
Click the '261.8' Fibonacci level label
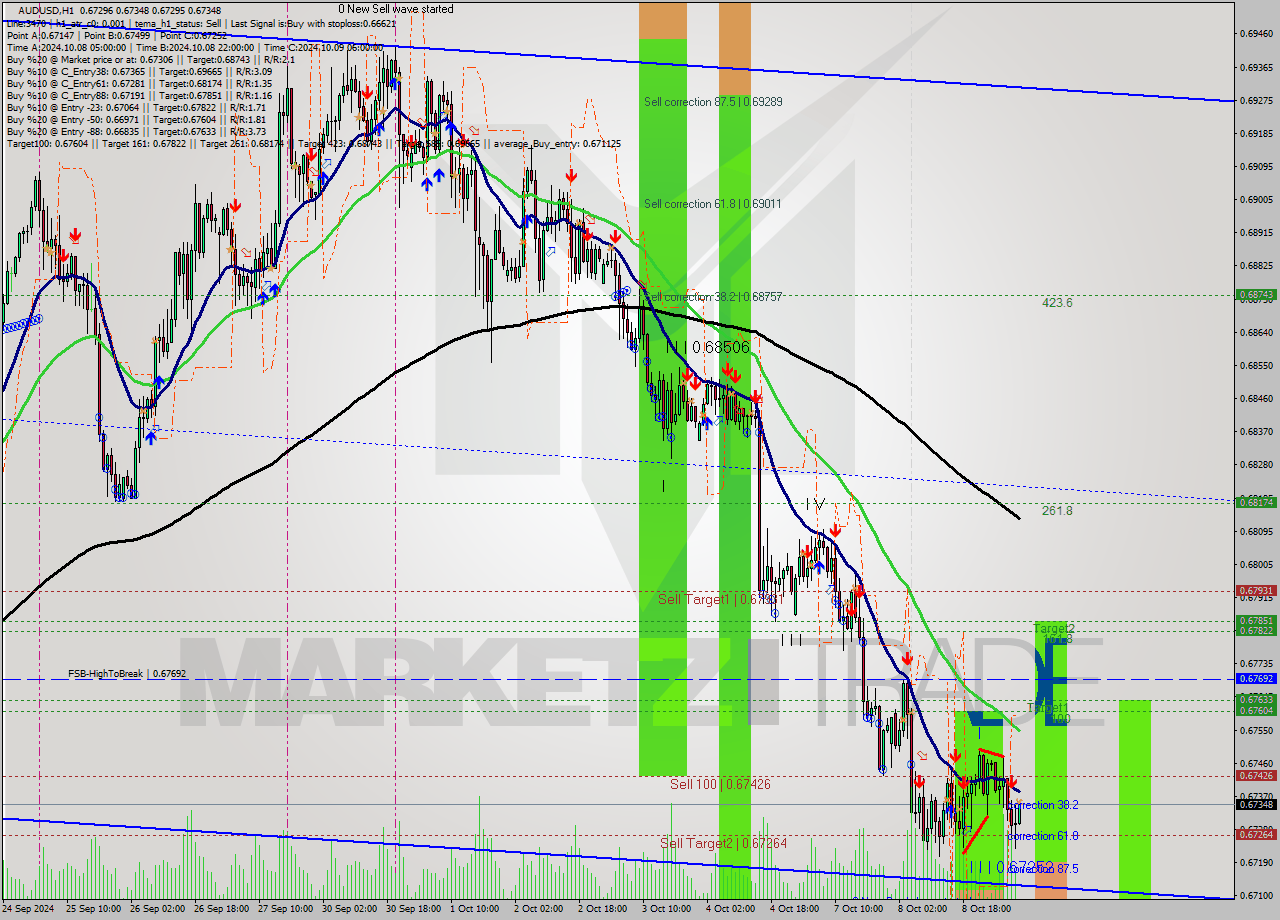click(x=1057, y=510)
